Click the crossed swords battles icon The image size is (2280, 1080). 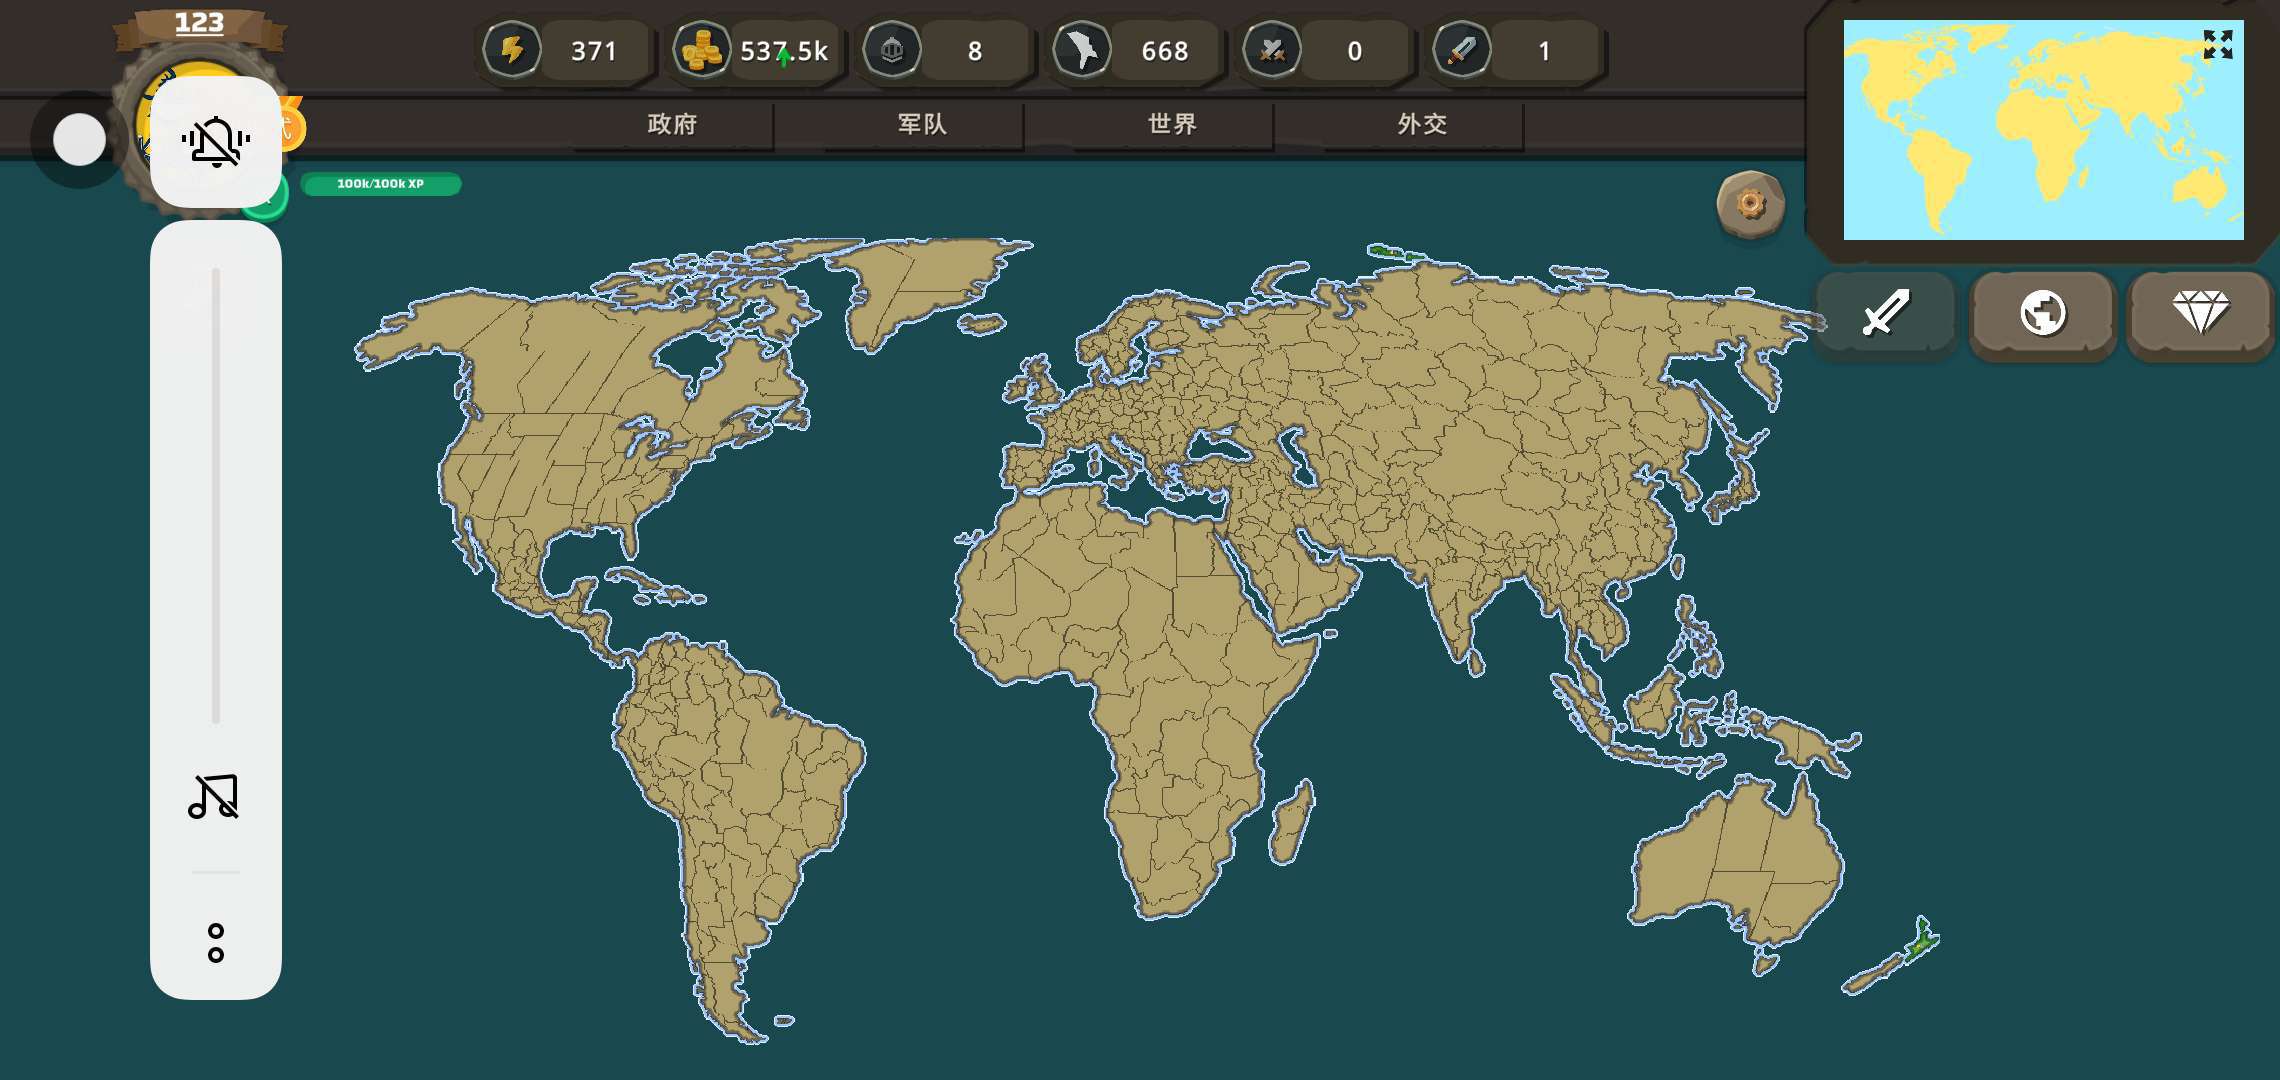(x=1272, y=49)
